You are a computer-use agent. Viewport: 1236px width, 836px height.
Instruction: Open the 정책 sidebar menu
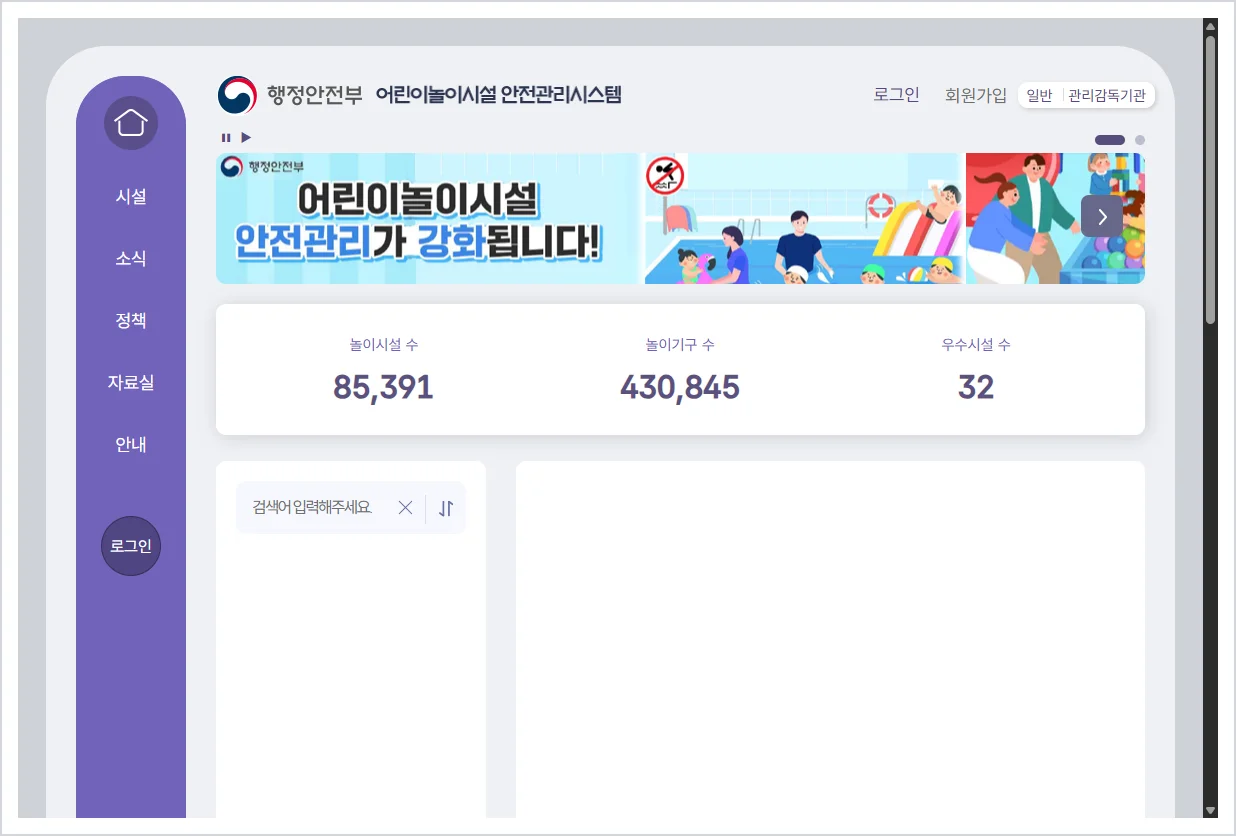(x=131, y=321)
